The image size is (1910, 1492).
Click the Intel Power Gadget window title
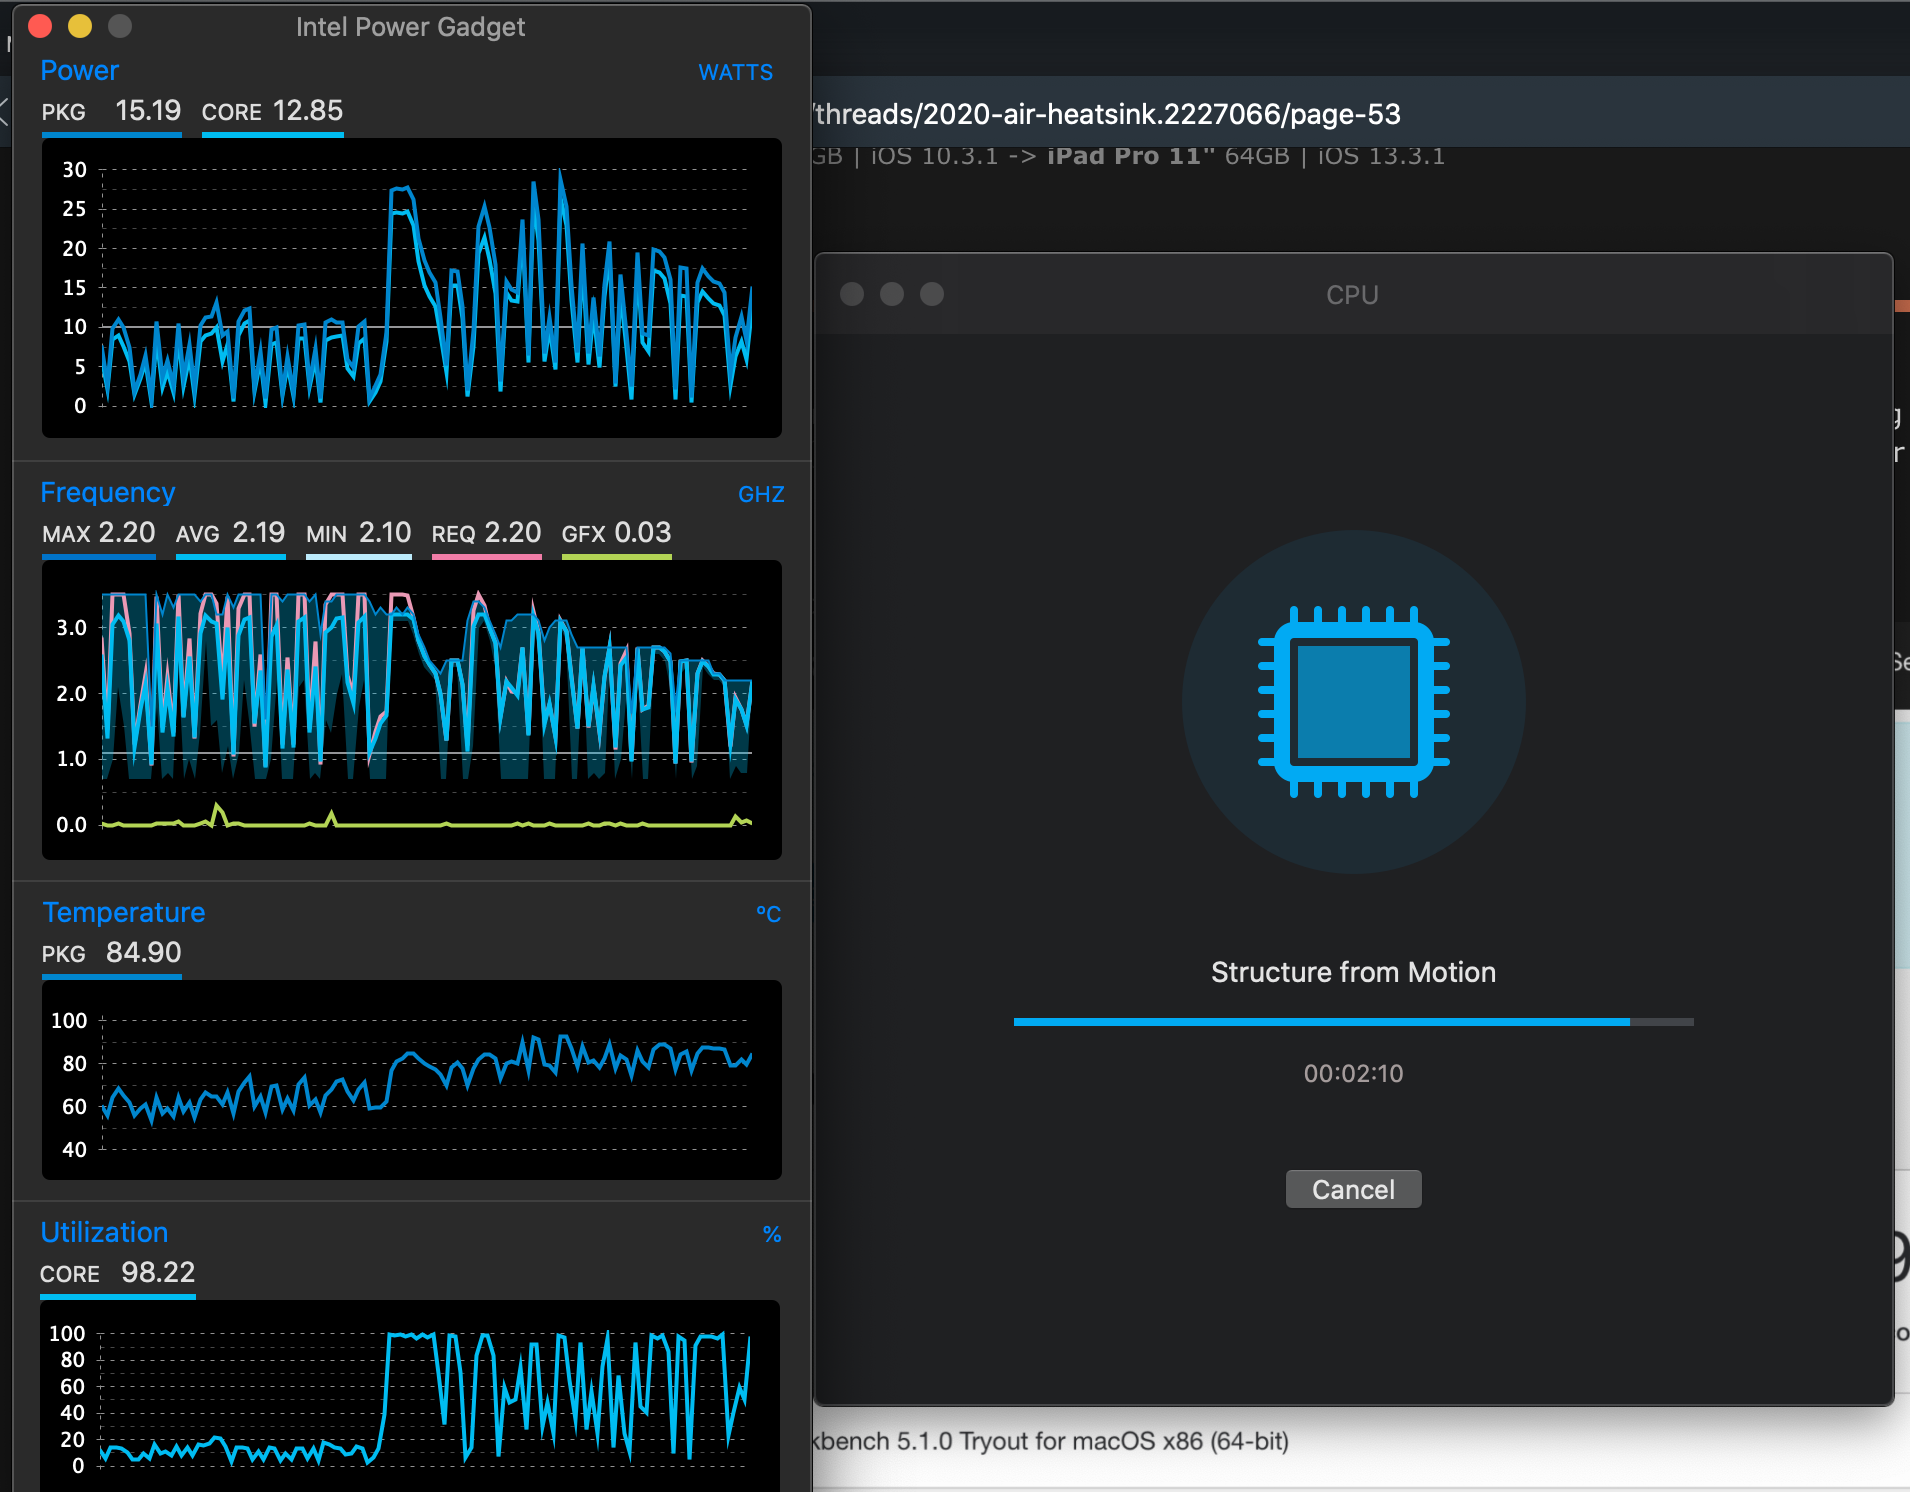[x=410, y=27]
